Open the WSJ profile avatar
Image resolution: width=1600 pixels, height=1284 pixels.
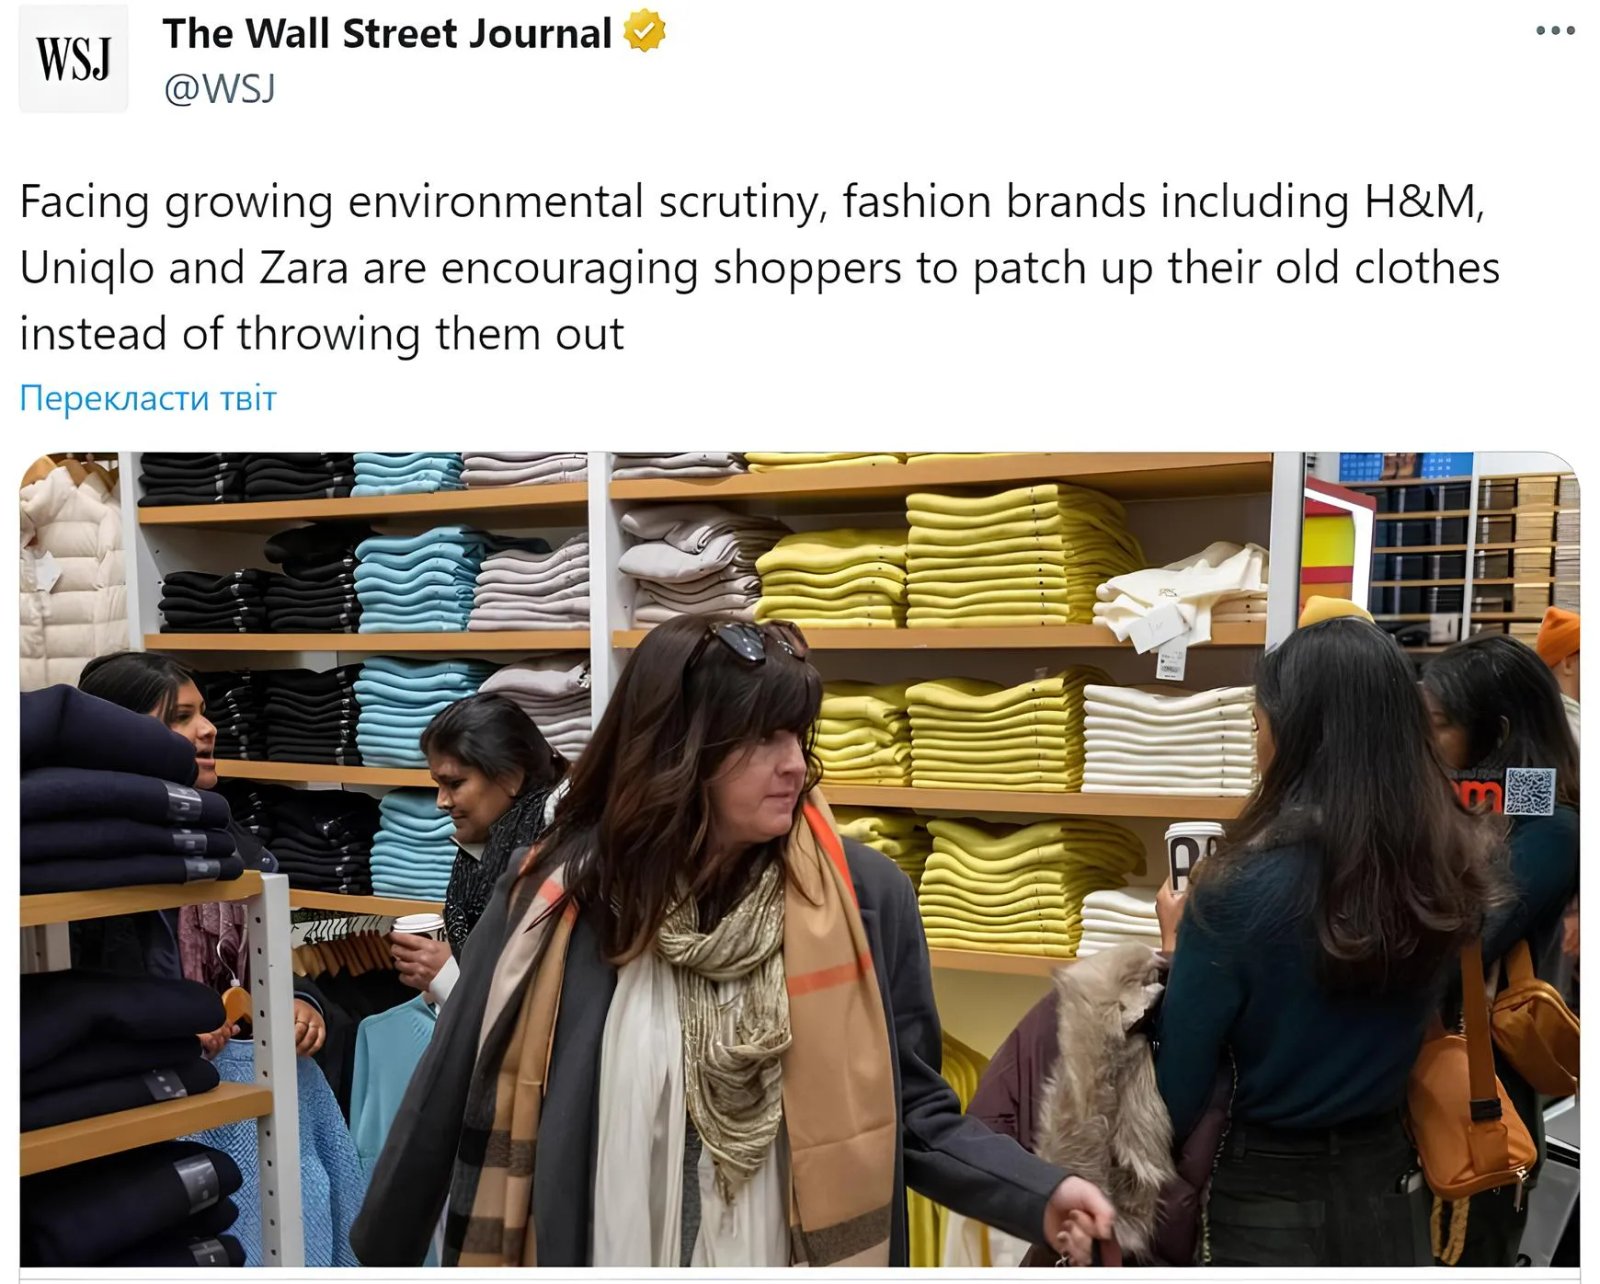click(74, 59)
